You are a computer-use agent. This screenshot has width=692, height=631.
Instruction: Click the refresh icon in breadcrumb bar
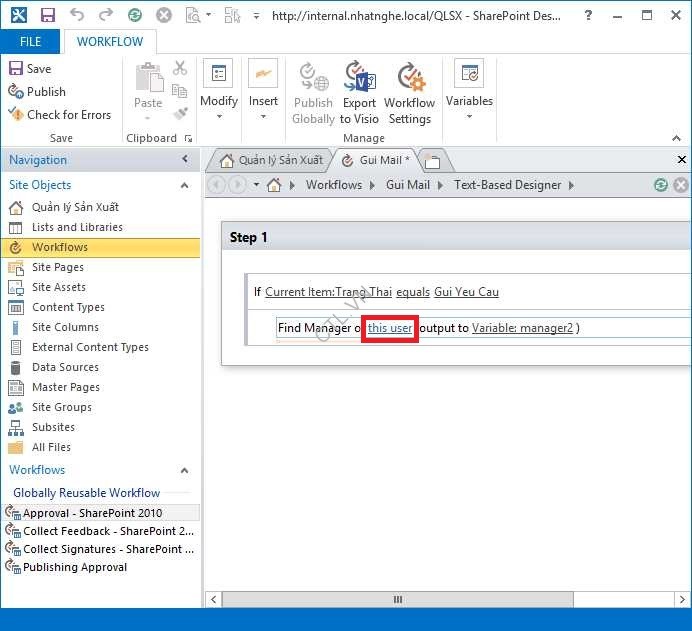[660, 185]
